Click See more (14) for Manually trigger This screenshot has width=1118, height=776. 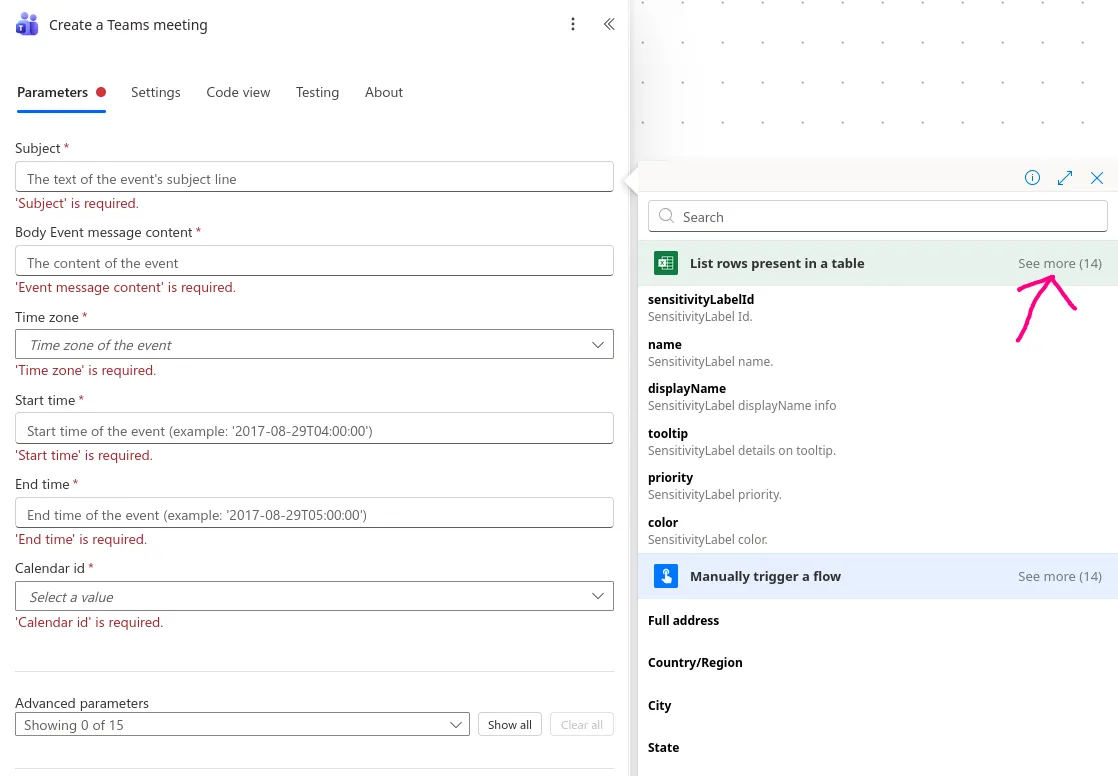click(1060, 576)
